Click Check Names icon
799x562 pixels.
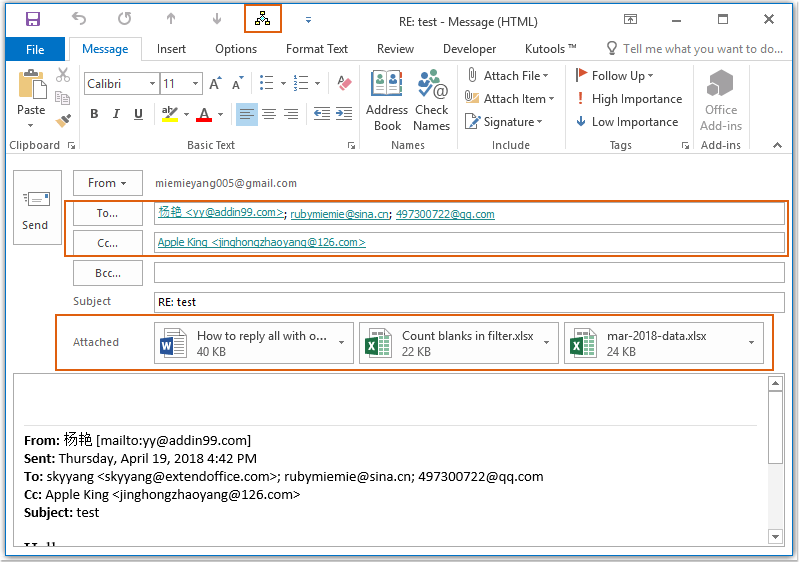[432, 100]
